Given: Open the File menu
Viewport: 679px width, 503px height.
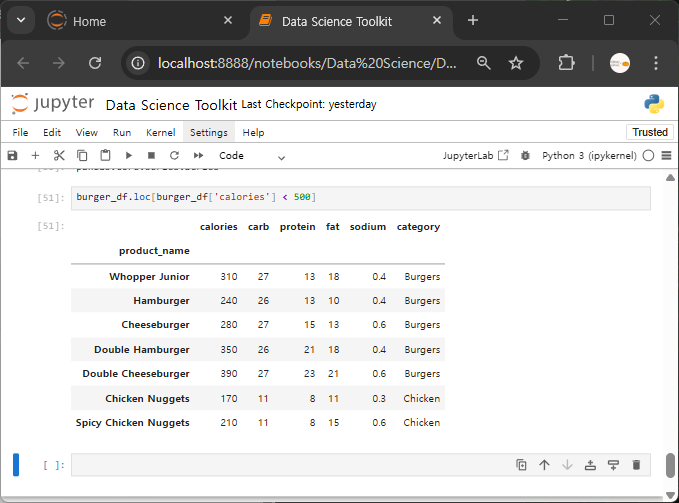Looking at the screenshot, I should [20, 132].
